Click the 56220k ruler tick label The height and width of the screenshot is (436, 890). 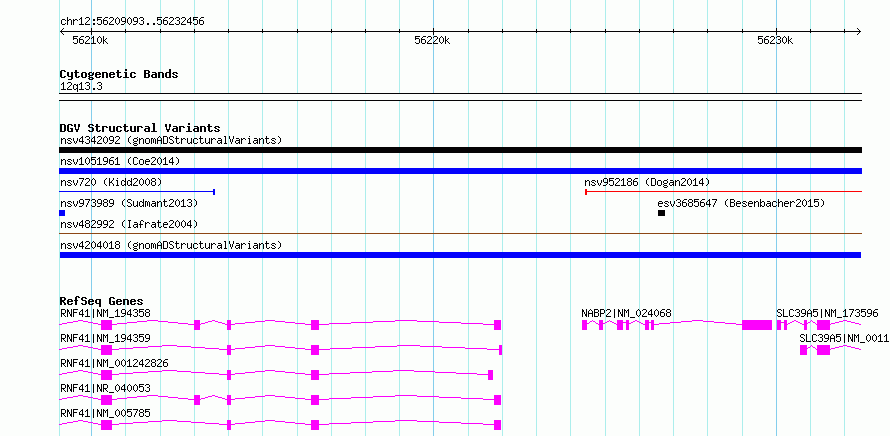click(433, 40)
